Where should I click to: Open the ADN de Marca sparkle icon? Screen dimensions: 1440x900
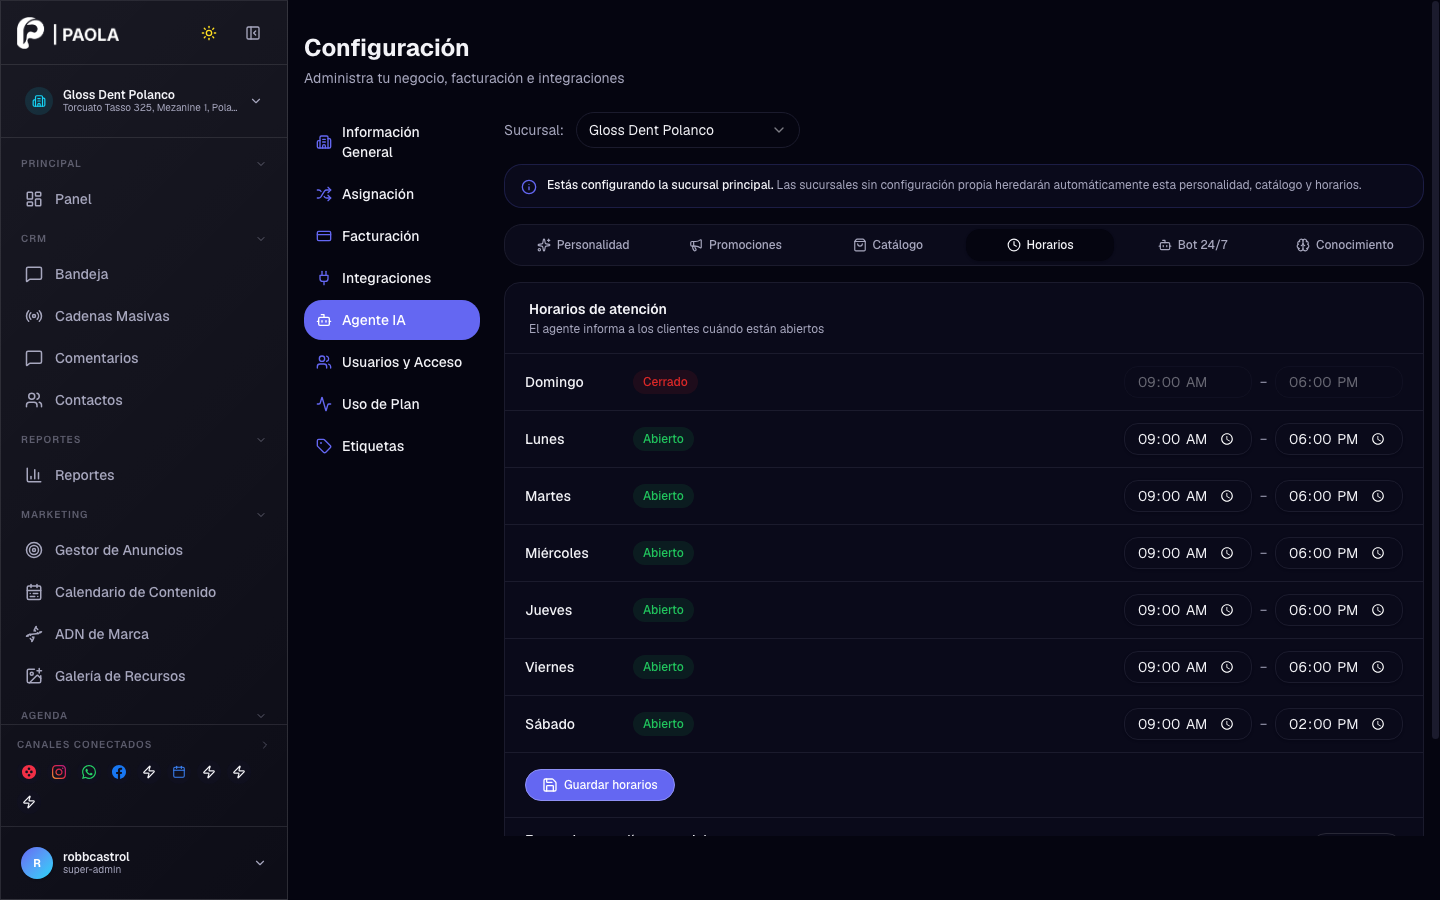(x=34, y=634)
